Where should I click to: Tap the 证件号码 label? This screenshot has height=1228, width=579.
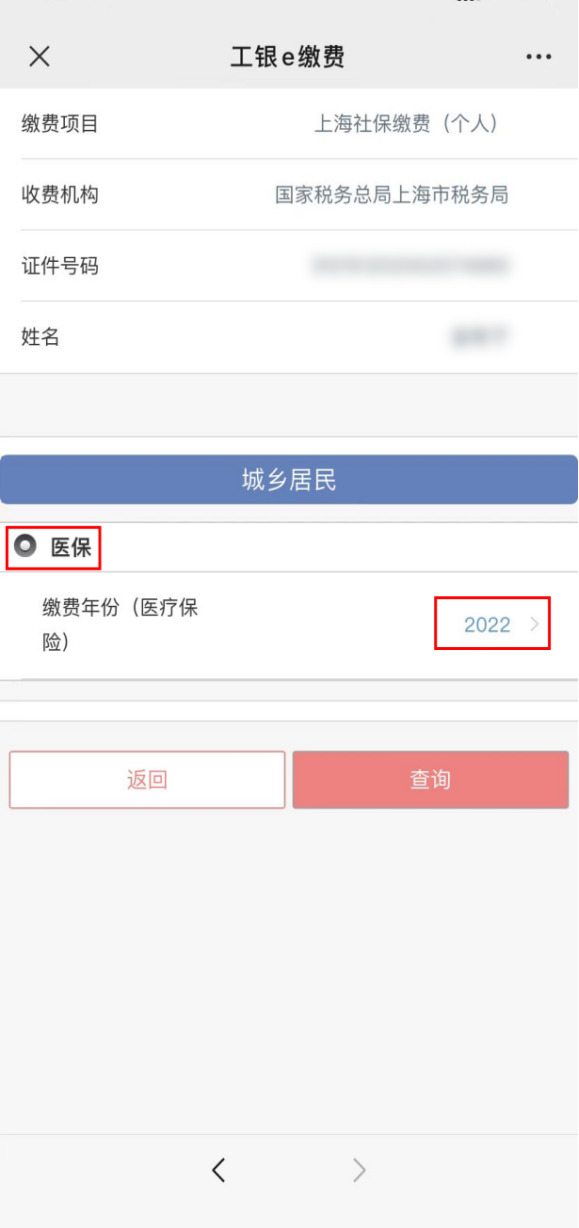click(x=60, y=266)
